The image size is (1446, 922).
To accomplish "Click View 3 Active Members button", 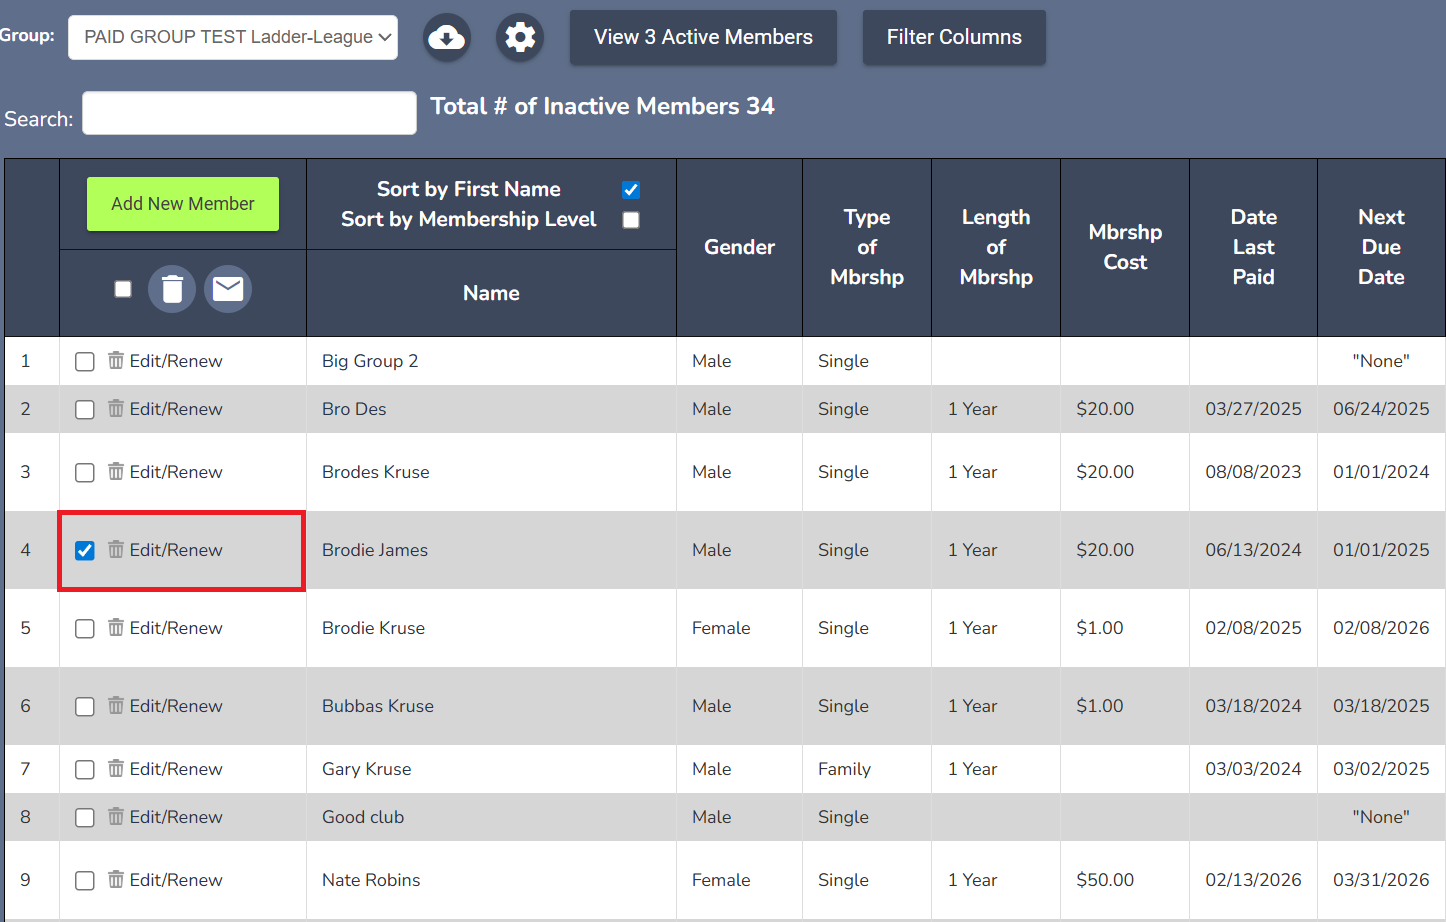I will [703, 37].
